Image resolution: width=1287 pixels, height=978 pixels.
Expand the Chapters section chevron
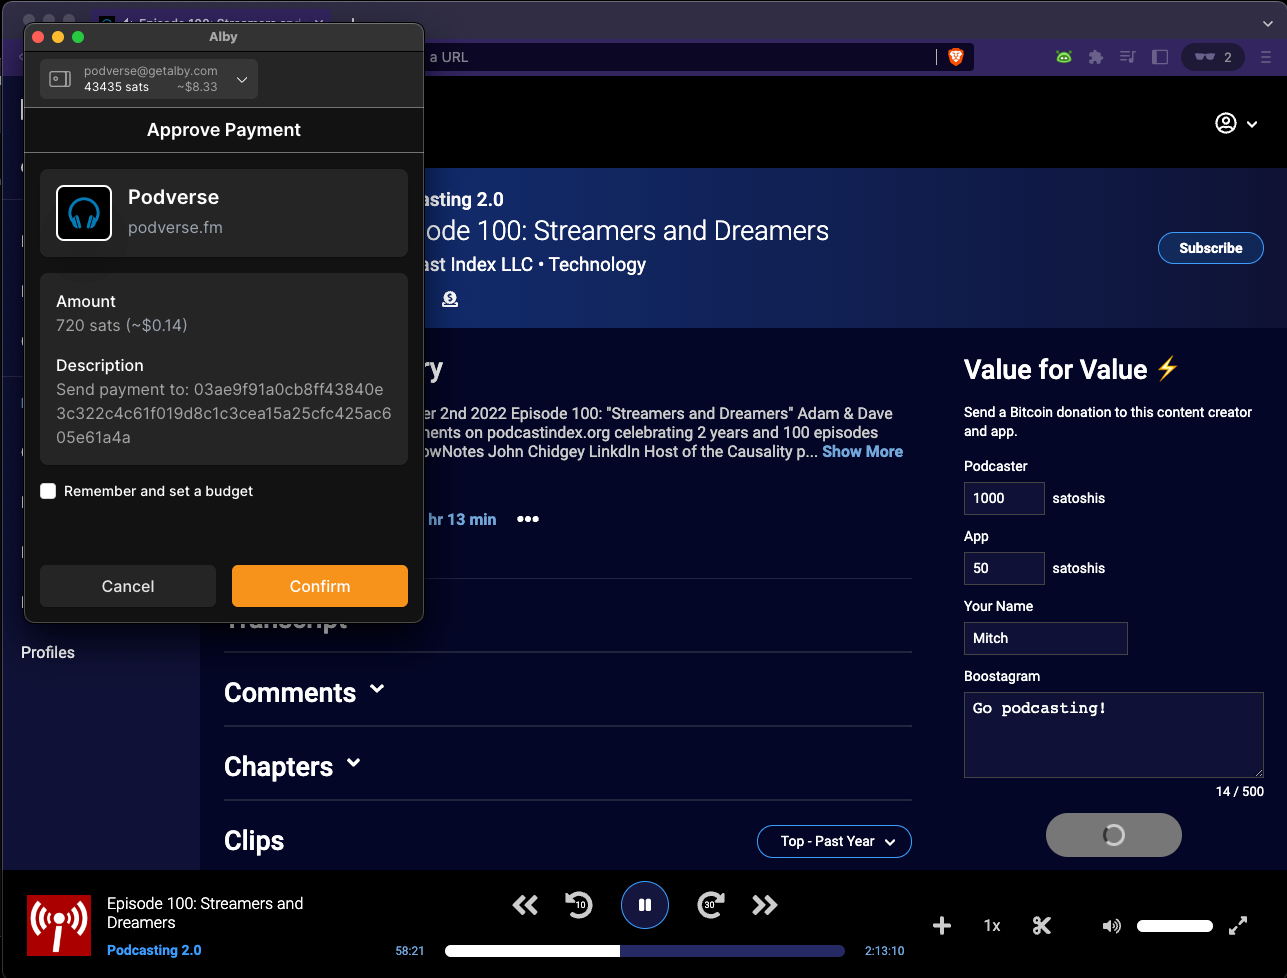(354, 763)
